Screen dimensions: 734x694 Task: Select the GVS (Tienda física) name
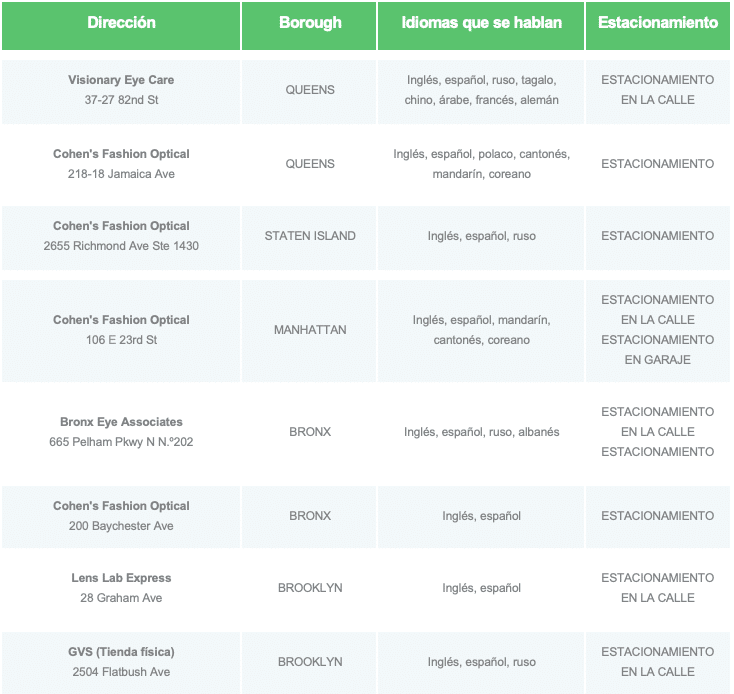(121, 652)
